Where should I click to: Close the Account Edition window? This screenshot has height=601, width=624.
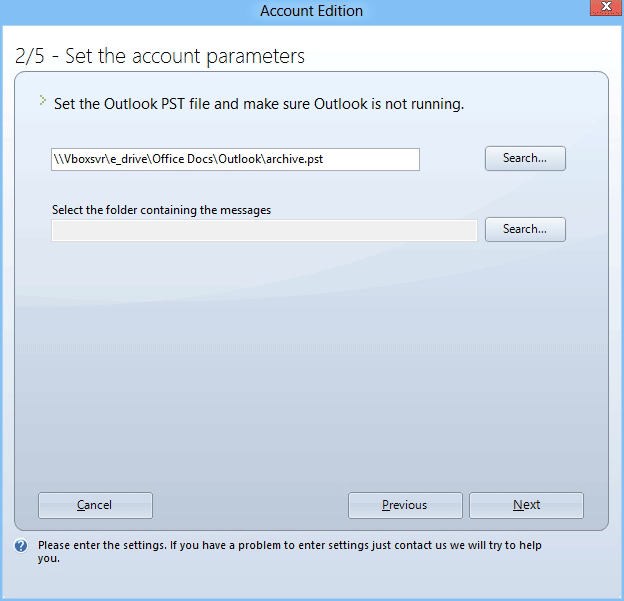pos(606,7)
